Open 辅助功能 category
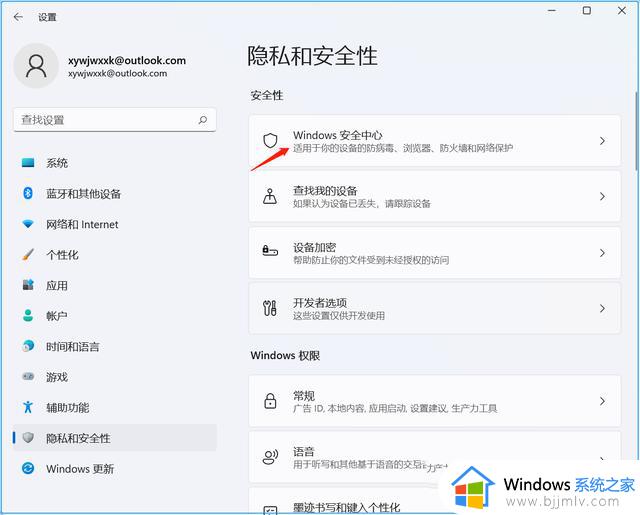This screenshot has height=515, width=640. pyautogui.click(x=115, y=407)
